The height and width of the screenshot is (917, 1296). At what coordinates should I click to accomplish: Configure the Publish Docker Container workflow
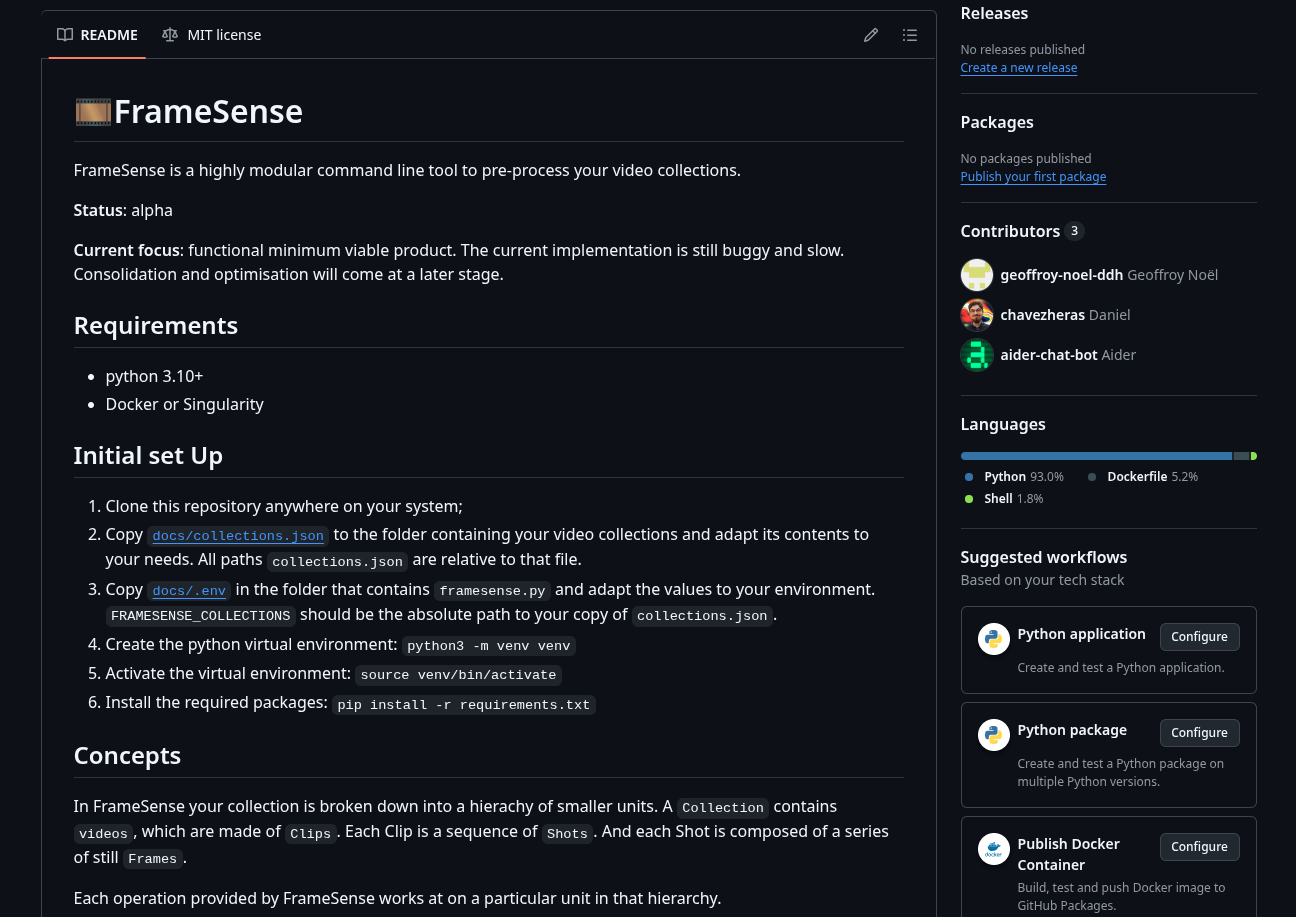click(1199, 847)
